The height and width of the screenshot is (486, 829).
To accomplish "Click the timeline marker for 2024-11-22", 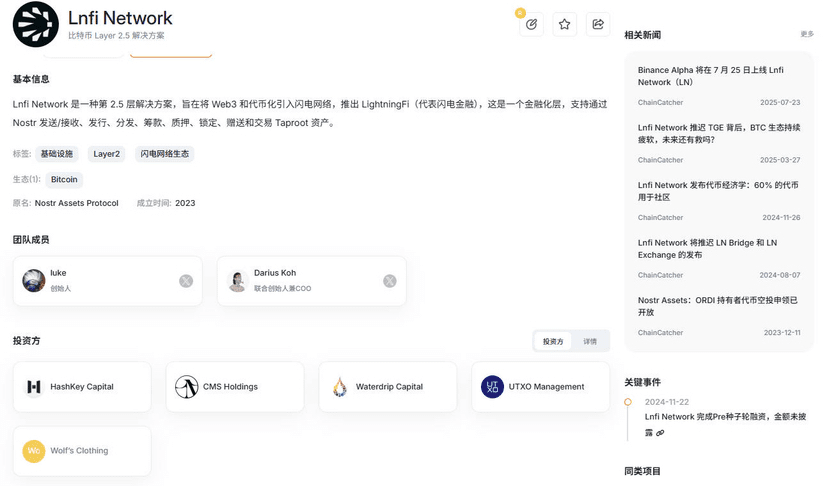I will (628, 402).
